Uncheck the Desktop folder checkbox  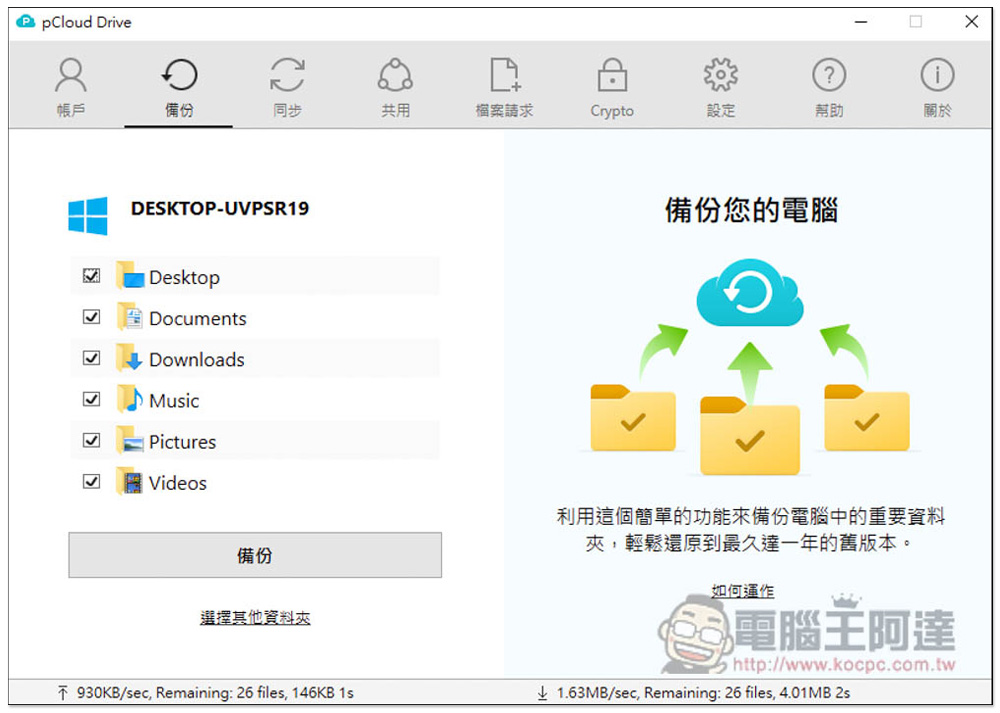click(x=92, y=276)
